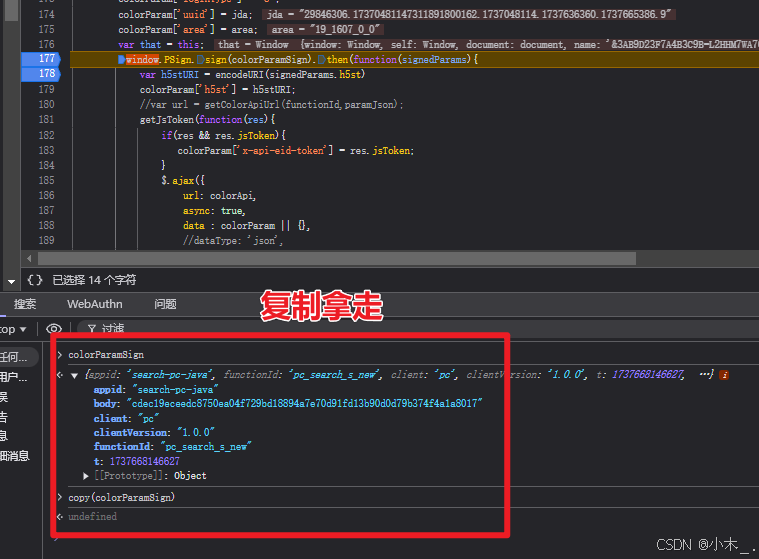The width and height of the screenshot is (759, 559).
Task: Click the appid value search-pc-java
Action: pyautogui.click(x=175, y=389)
